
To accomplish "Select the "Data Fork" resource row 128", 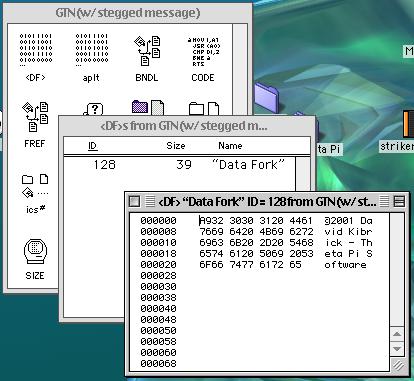I will pyautogui.click(x=179, y=164).
